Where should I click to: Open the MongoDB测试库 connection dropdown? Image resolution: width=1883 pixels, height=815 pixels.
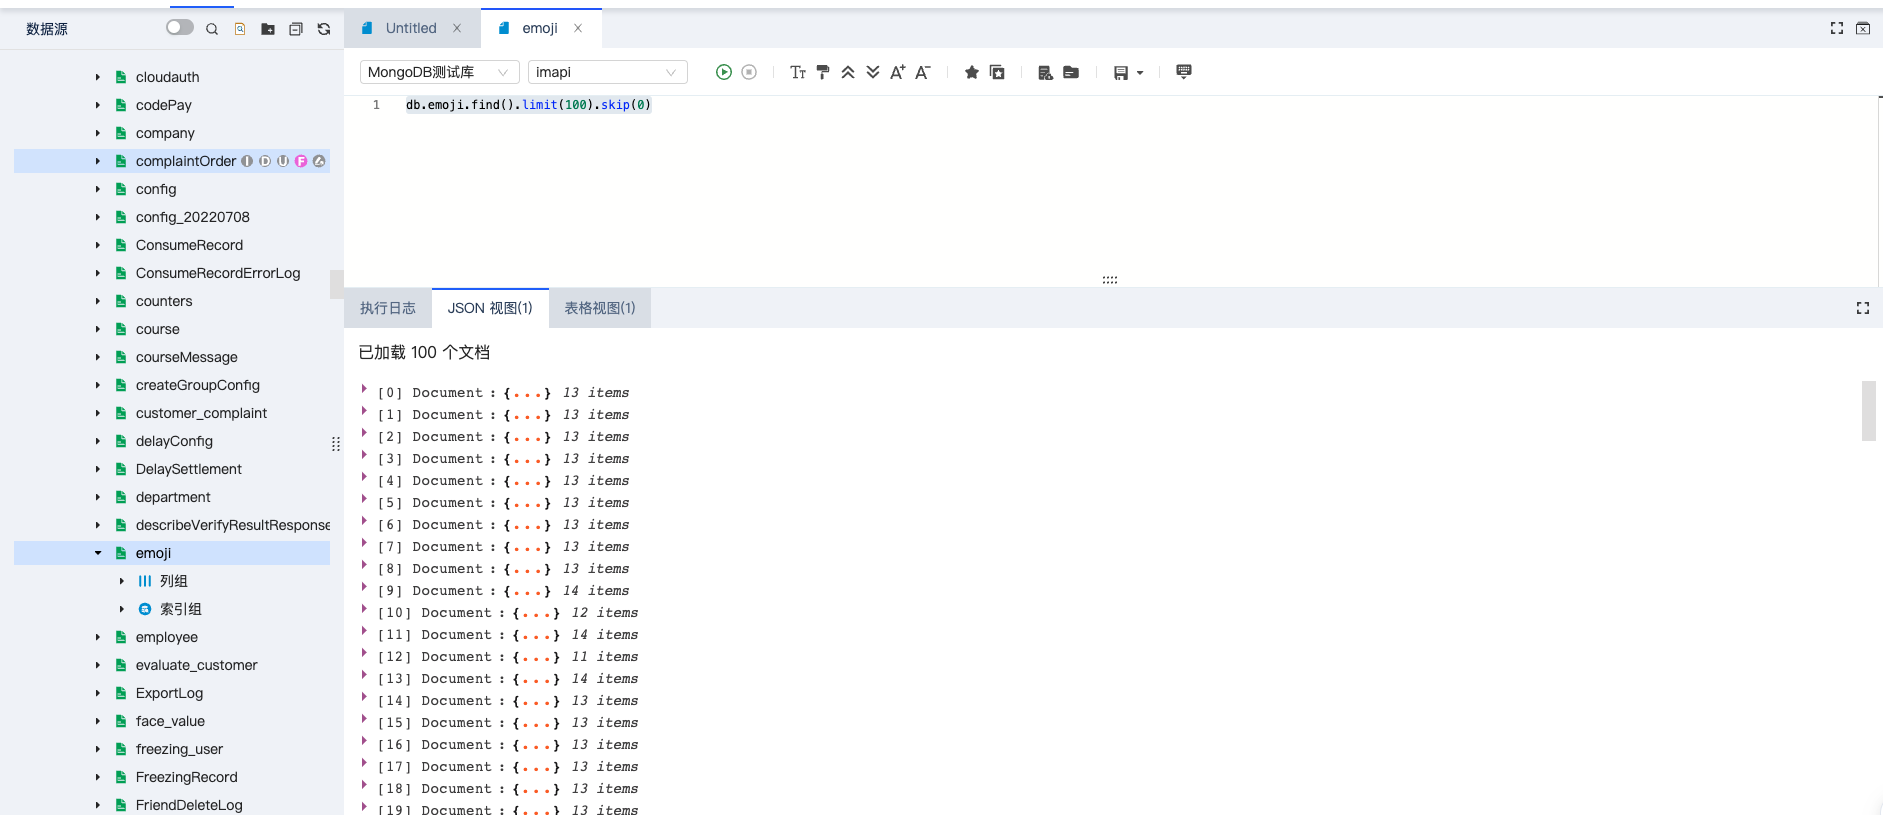(x=440, y=72)
